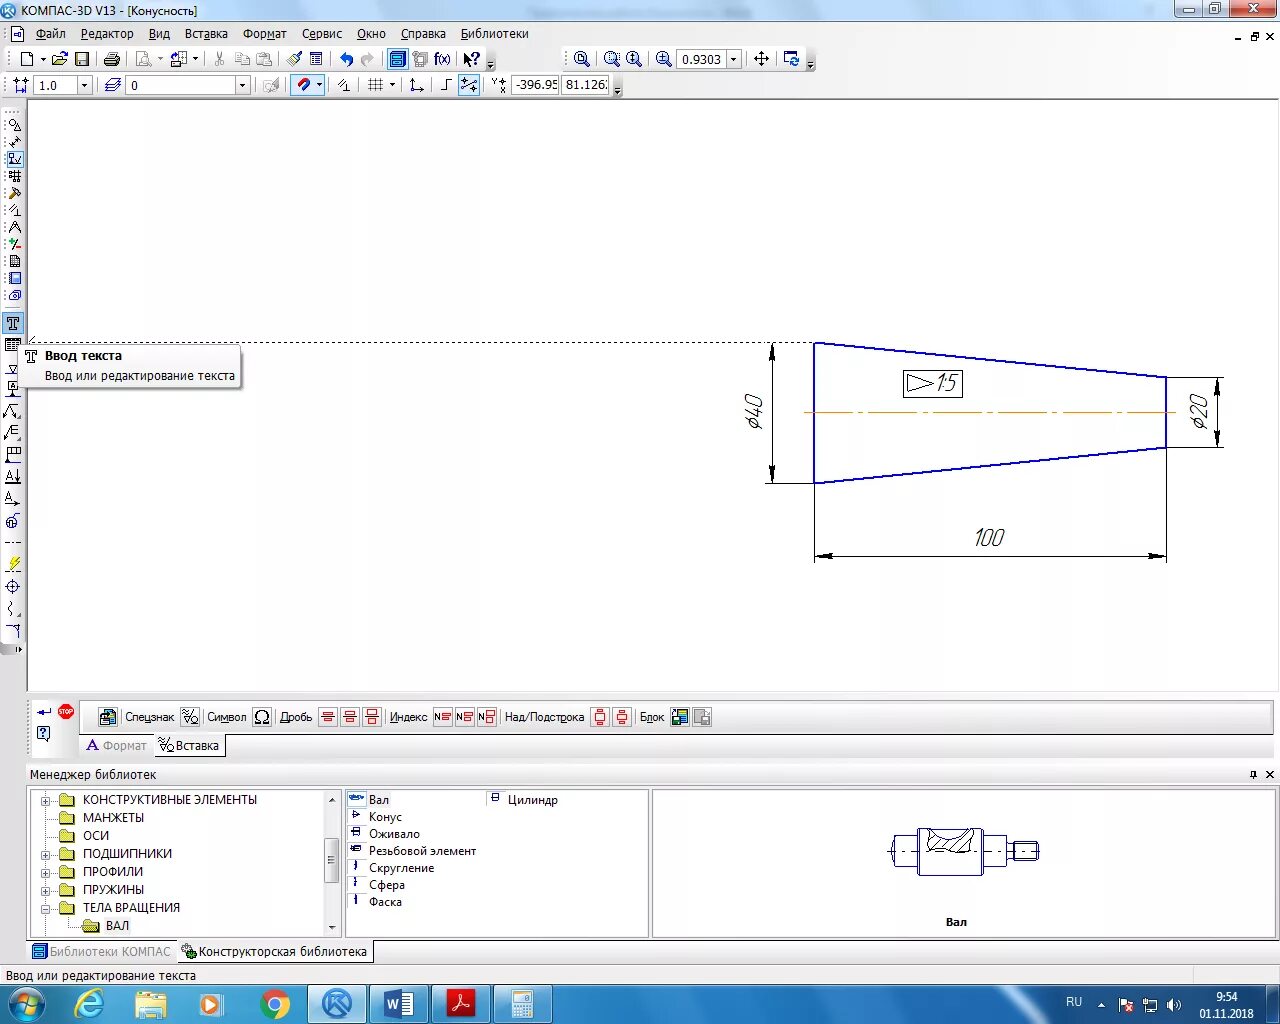Expand the ПРОФИЛИ folder

(x=45, y=872)
